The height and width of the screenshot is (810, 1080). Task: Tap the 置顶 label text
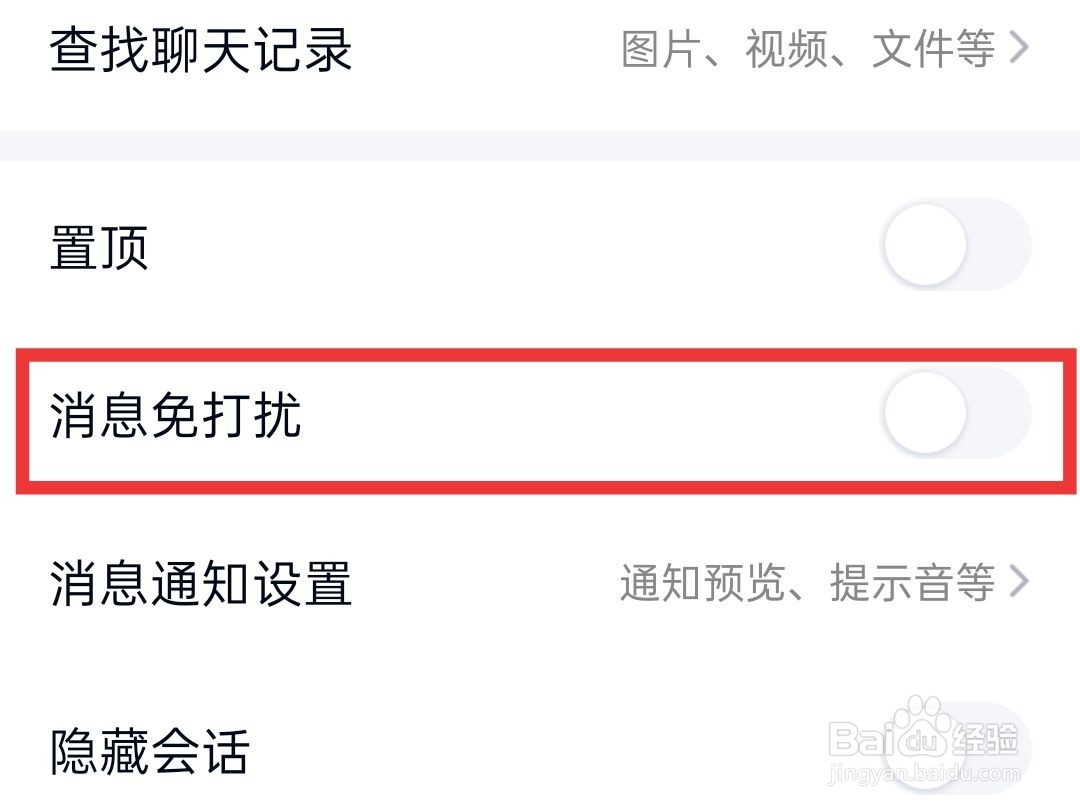99,247
